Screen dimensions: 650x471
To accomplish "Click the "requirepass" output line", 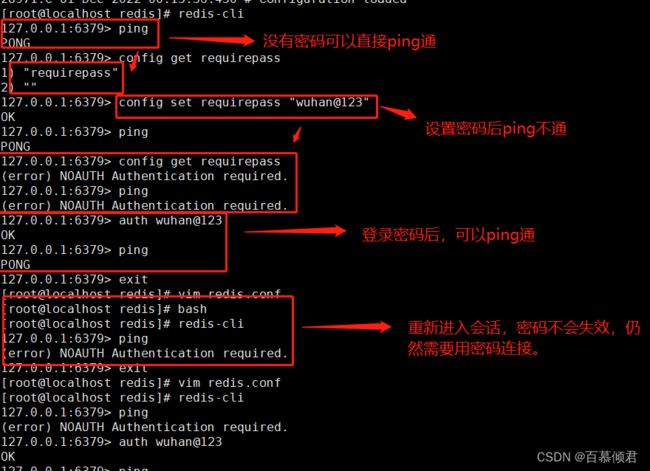I will 71,73.
